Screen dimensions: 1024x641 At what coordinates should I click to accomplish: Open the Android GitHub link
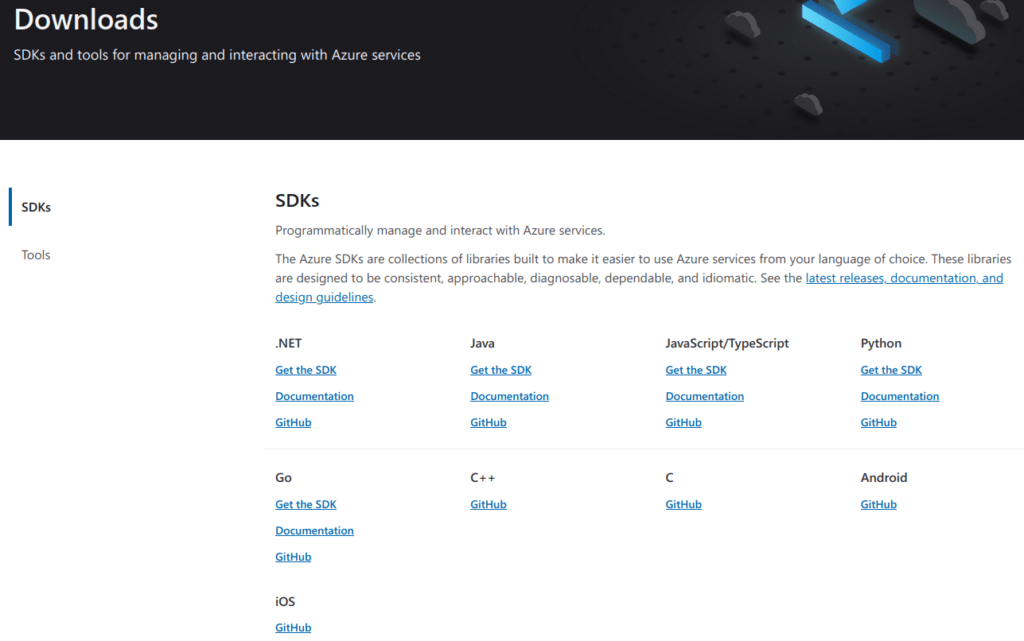[x=879, y=505]
